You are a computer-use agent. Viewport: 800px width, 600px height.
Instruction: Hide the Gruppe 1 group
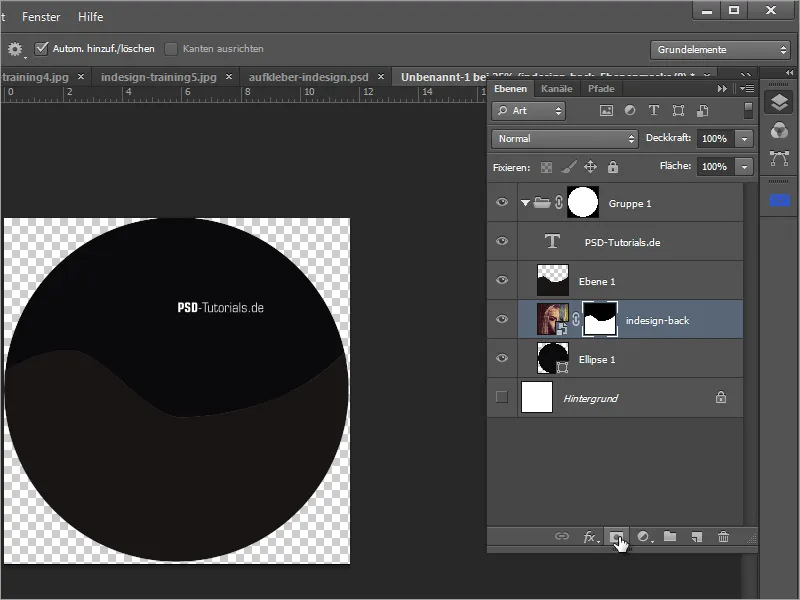click(502, 203)
